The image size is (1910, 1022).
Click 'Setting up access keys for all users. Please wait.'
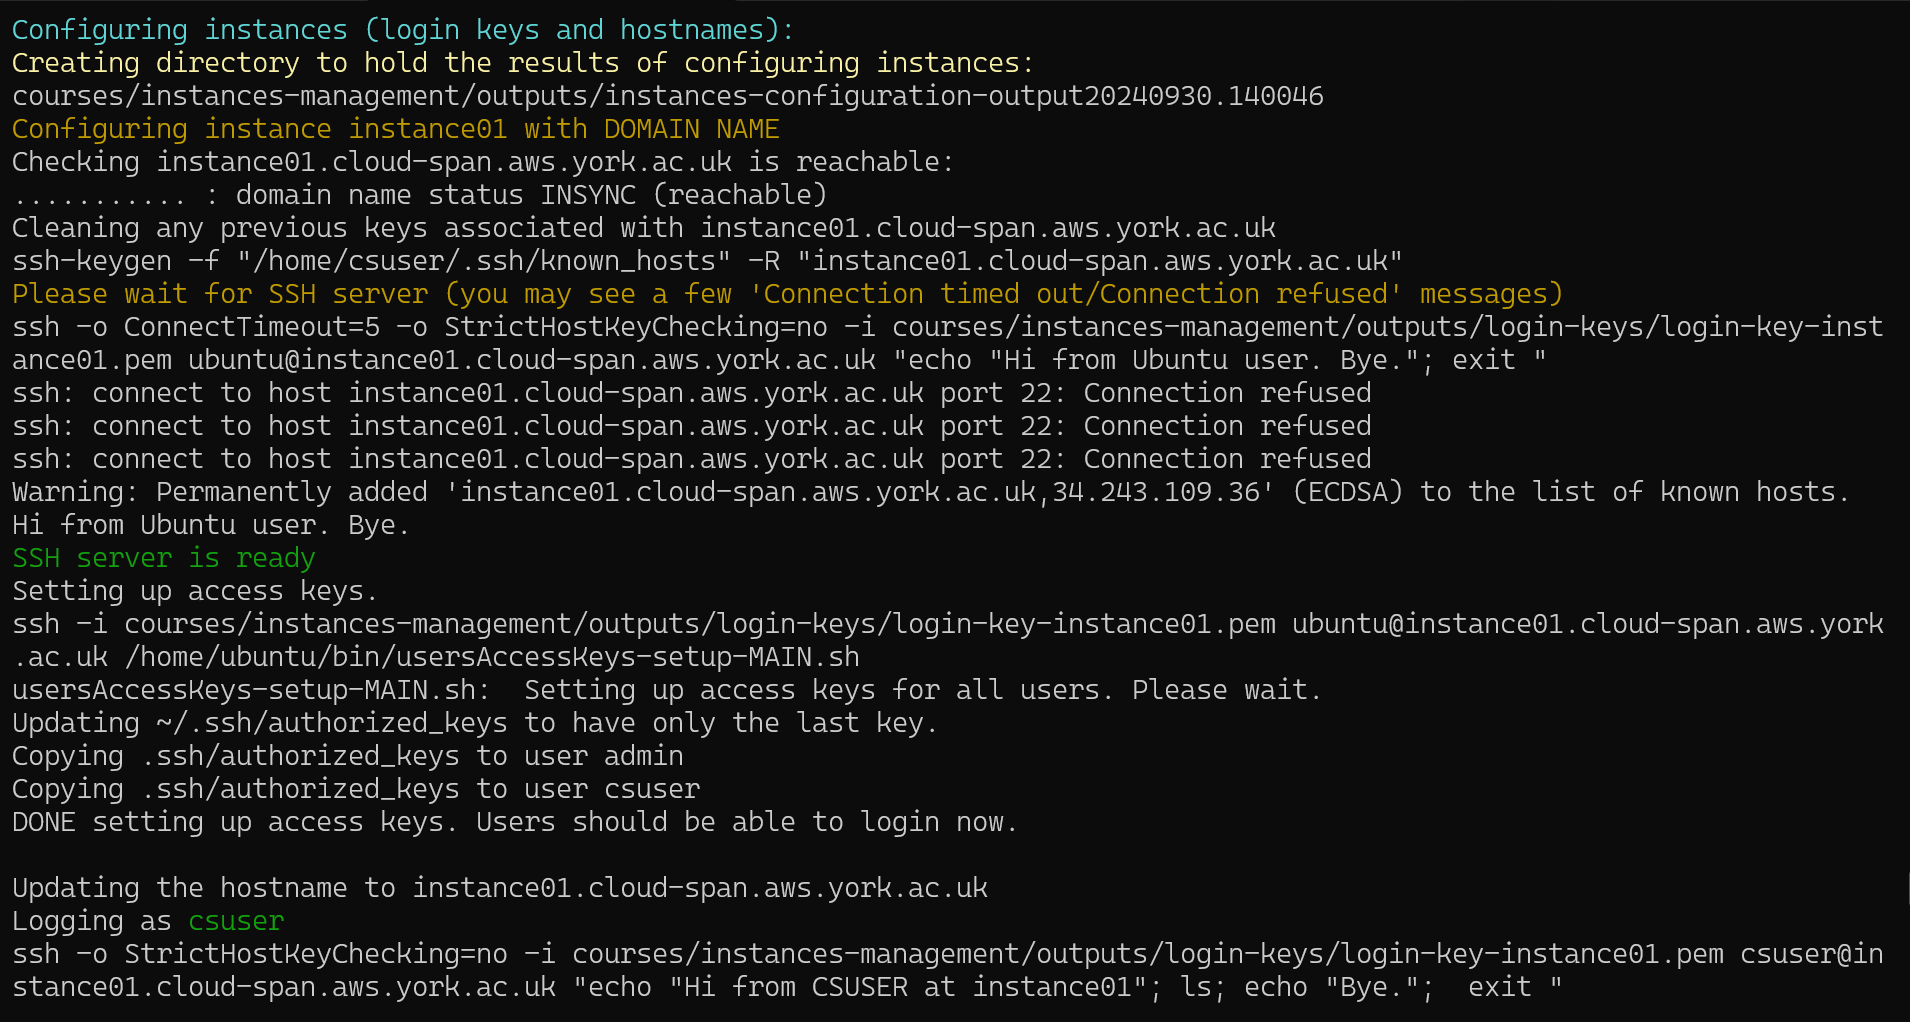coord(923,690)
